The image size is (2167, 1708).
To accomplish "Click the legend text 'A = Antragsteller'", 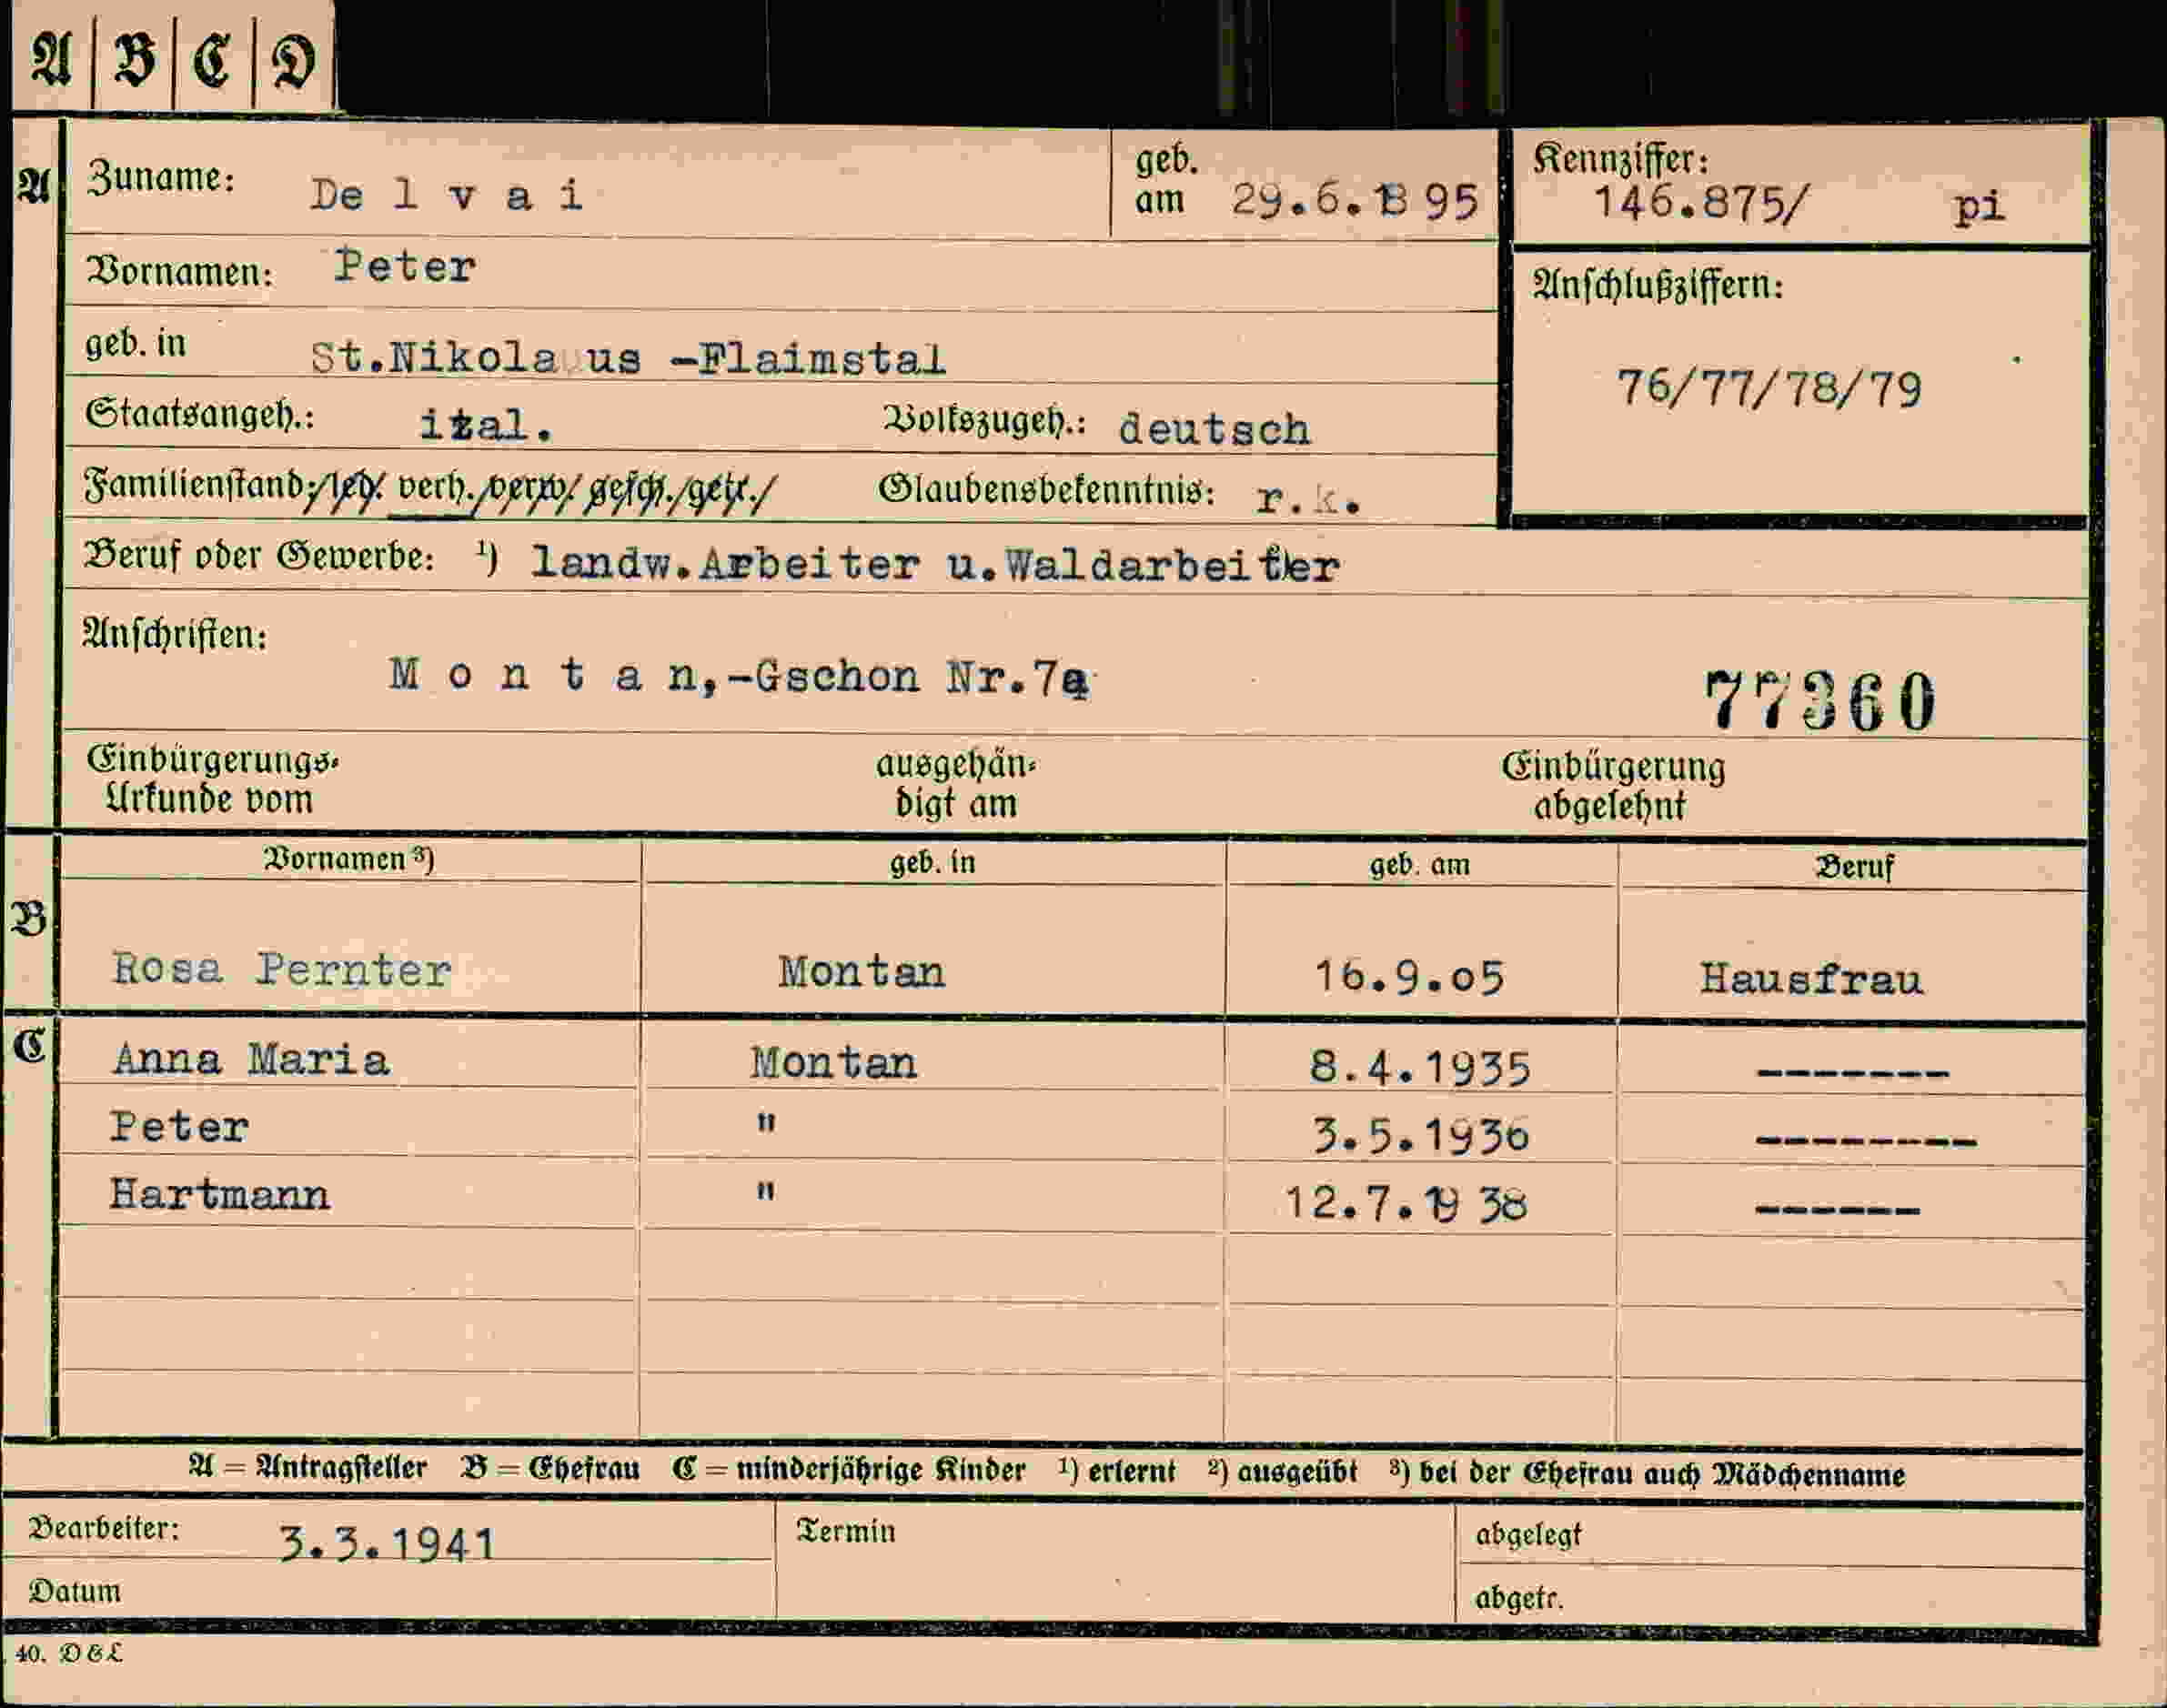I will [x=308, y=1468].
